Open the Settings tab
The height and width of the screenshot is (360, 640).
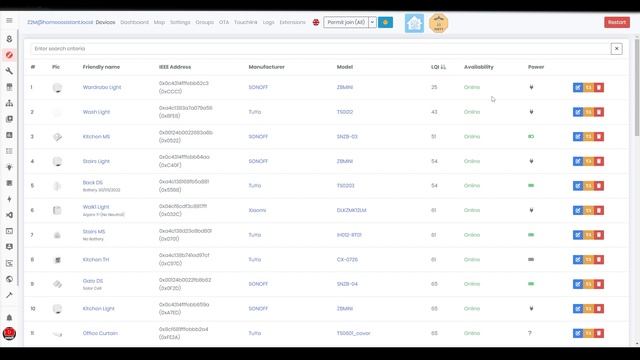point(180,22)
